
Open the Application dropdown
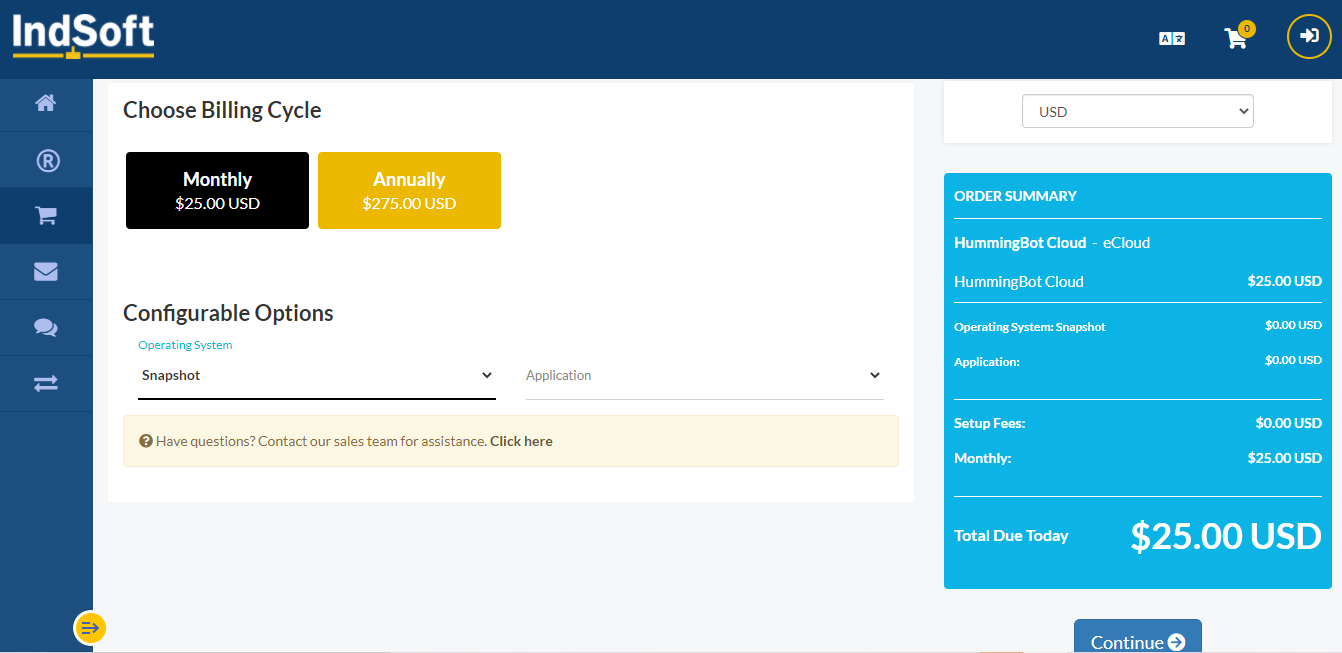coord(705,376)
